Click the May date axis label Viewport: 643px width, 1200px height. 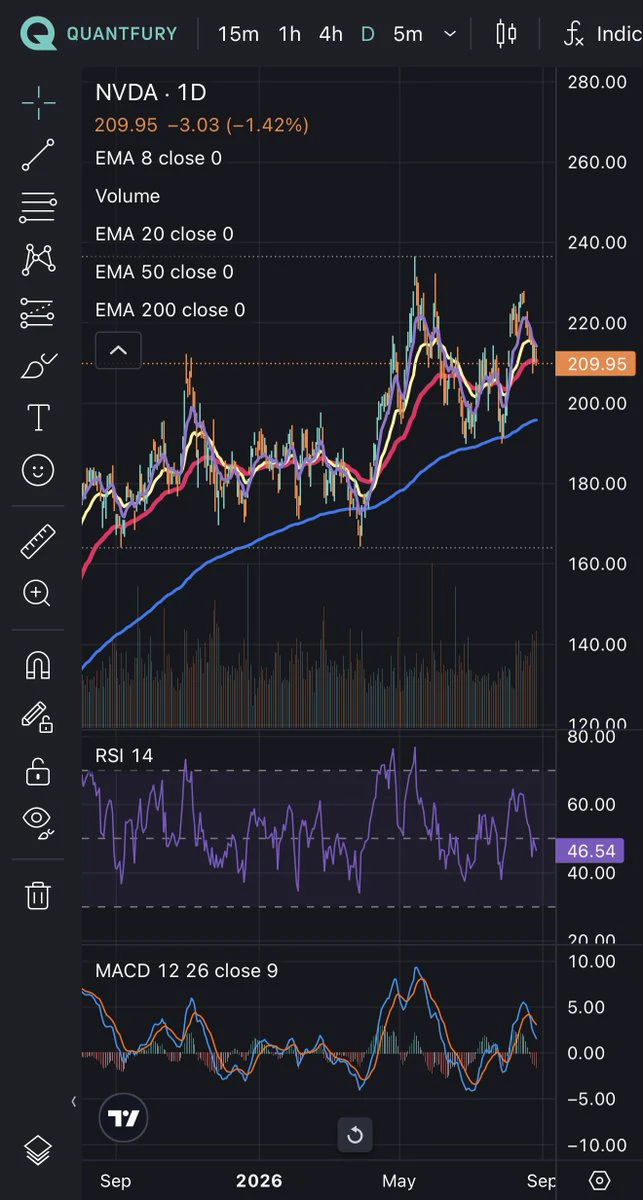400,1180
